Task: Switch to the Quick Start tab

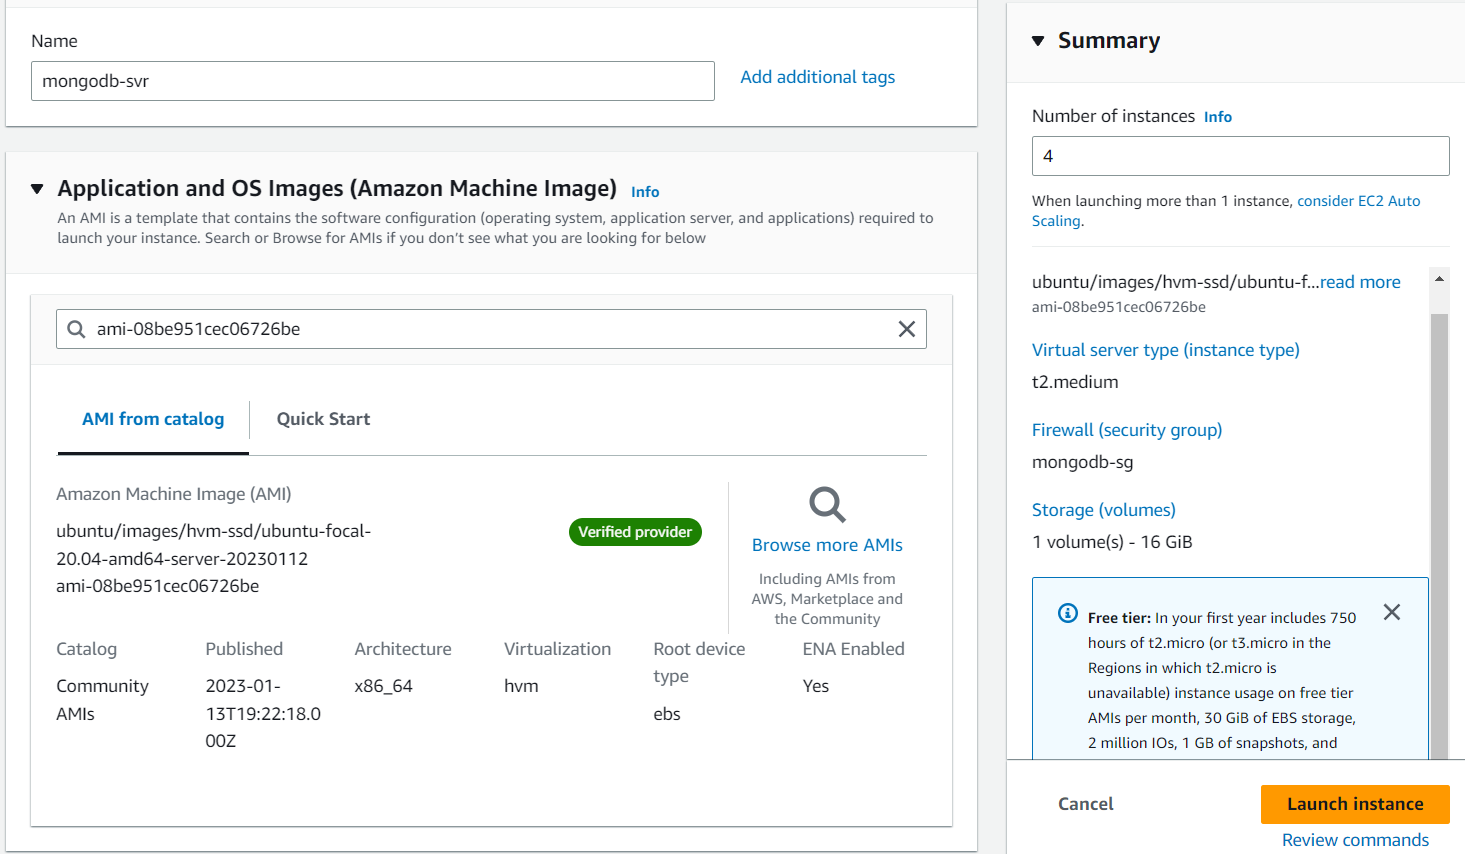Action: coord(323,419)
